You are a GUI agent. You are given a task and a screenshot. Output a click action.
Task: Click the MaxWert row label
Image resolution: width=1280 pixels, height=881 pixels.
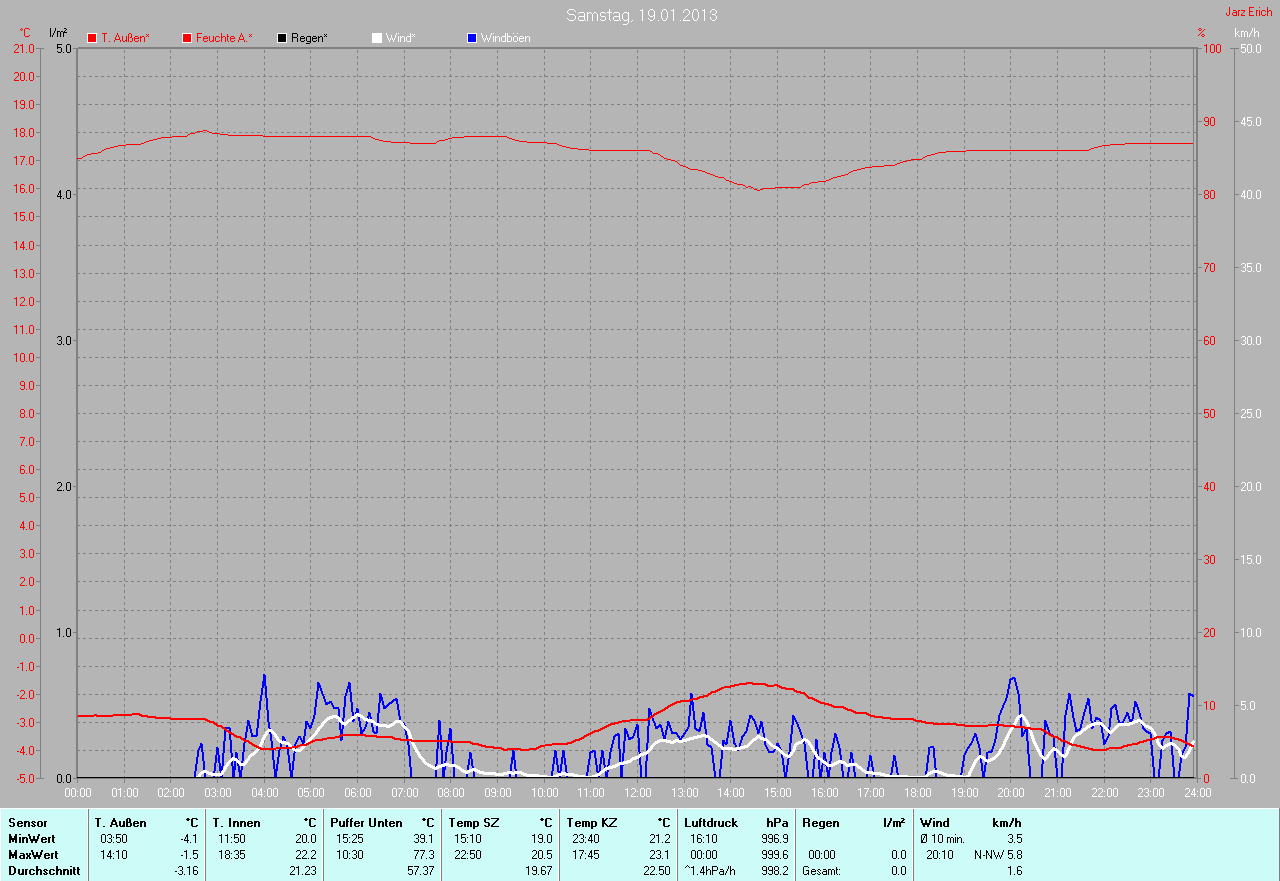click(x=33, y=855)
